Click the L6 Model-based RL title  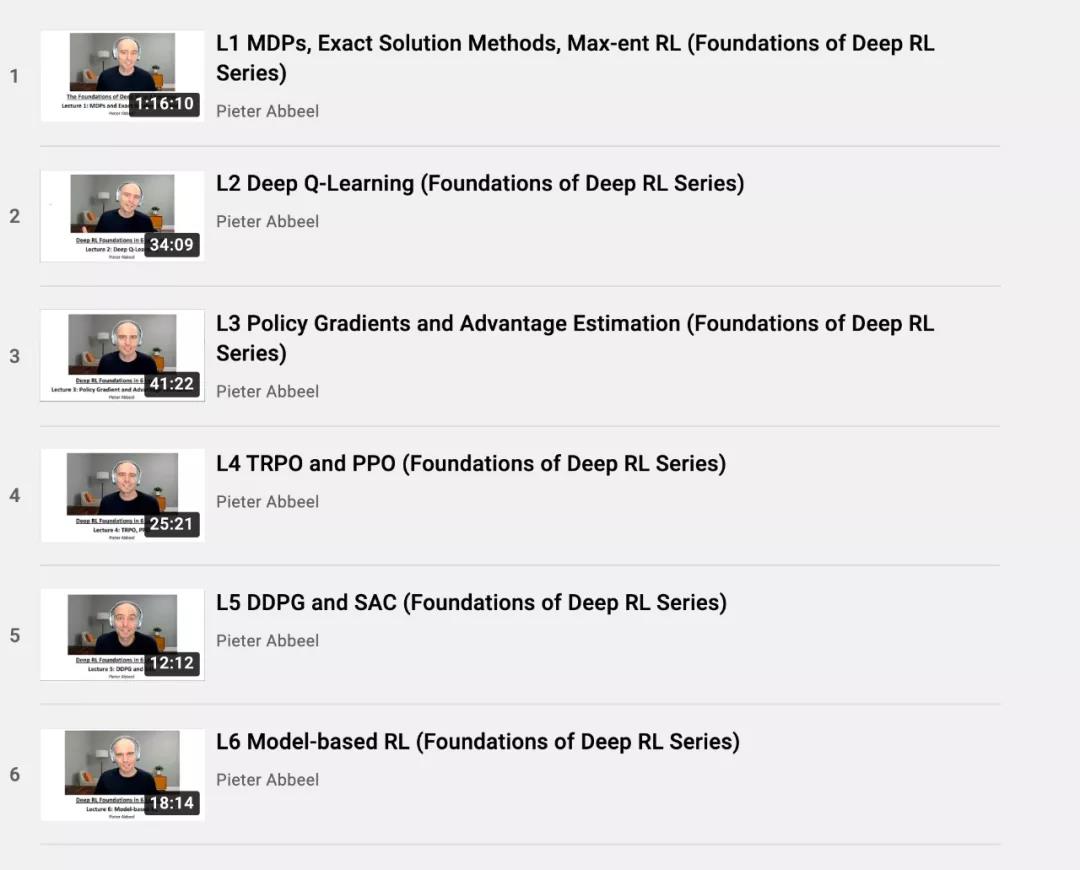click(478, 742)
